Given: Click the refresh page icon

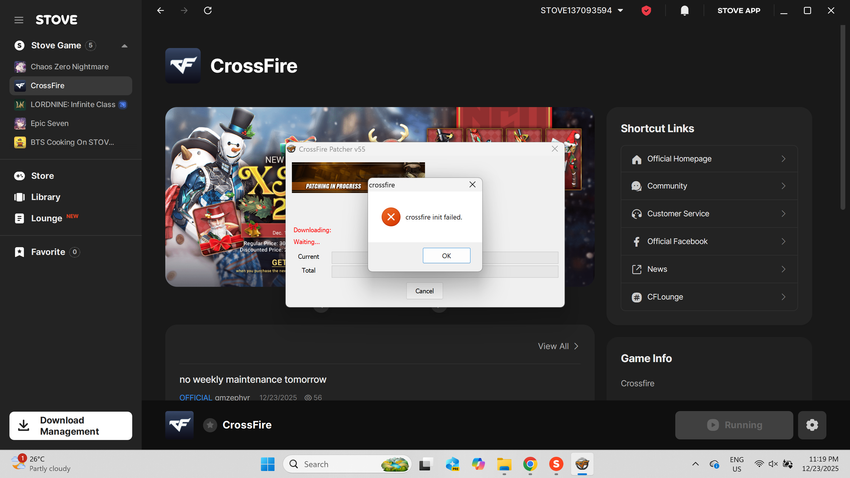Looking at the screenshot, I should point(207,10).
